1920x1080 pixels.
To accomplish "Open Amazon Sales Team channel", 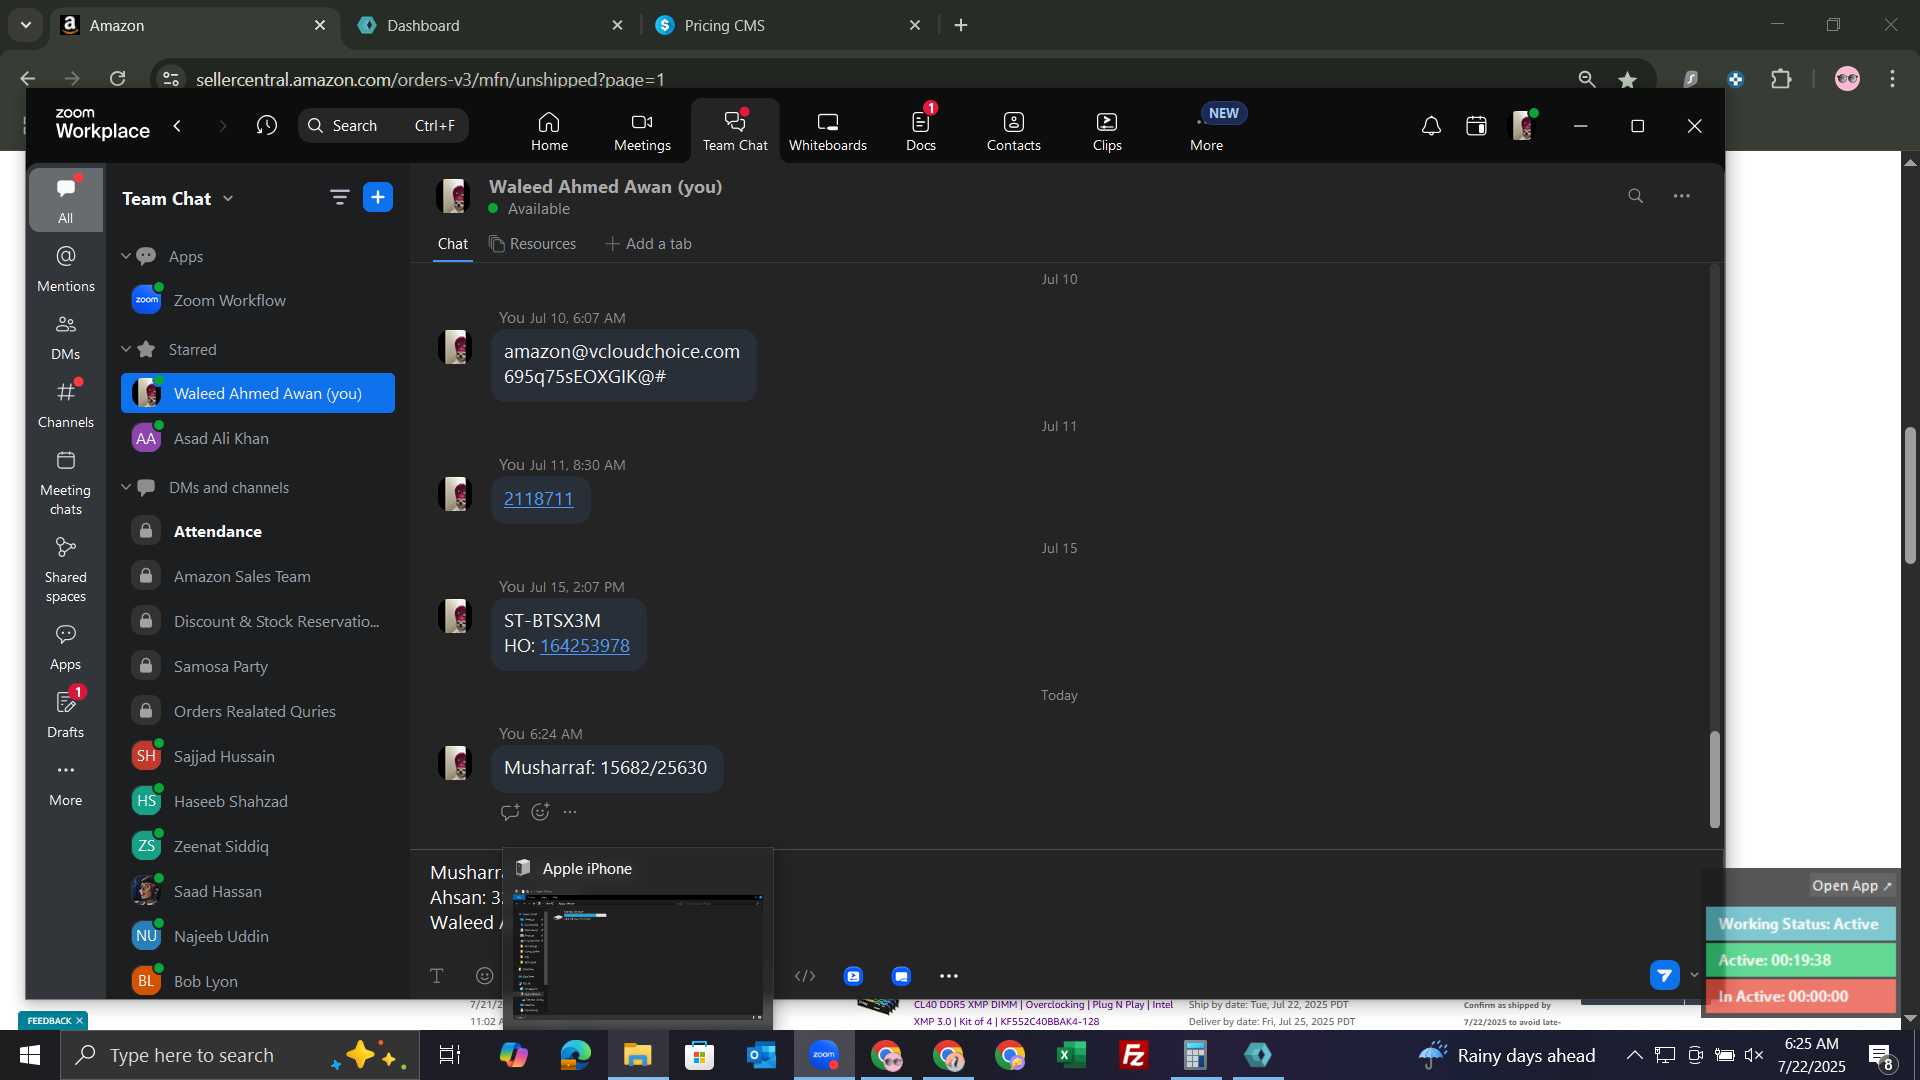I will click(x=258, y=576).
